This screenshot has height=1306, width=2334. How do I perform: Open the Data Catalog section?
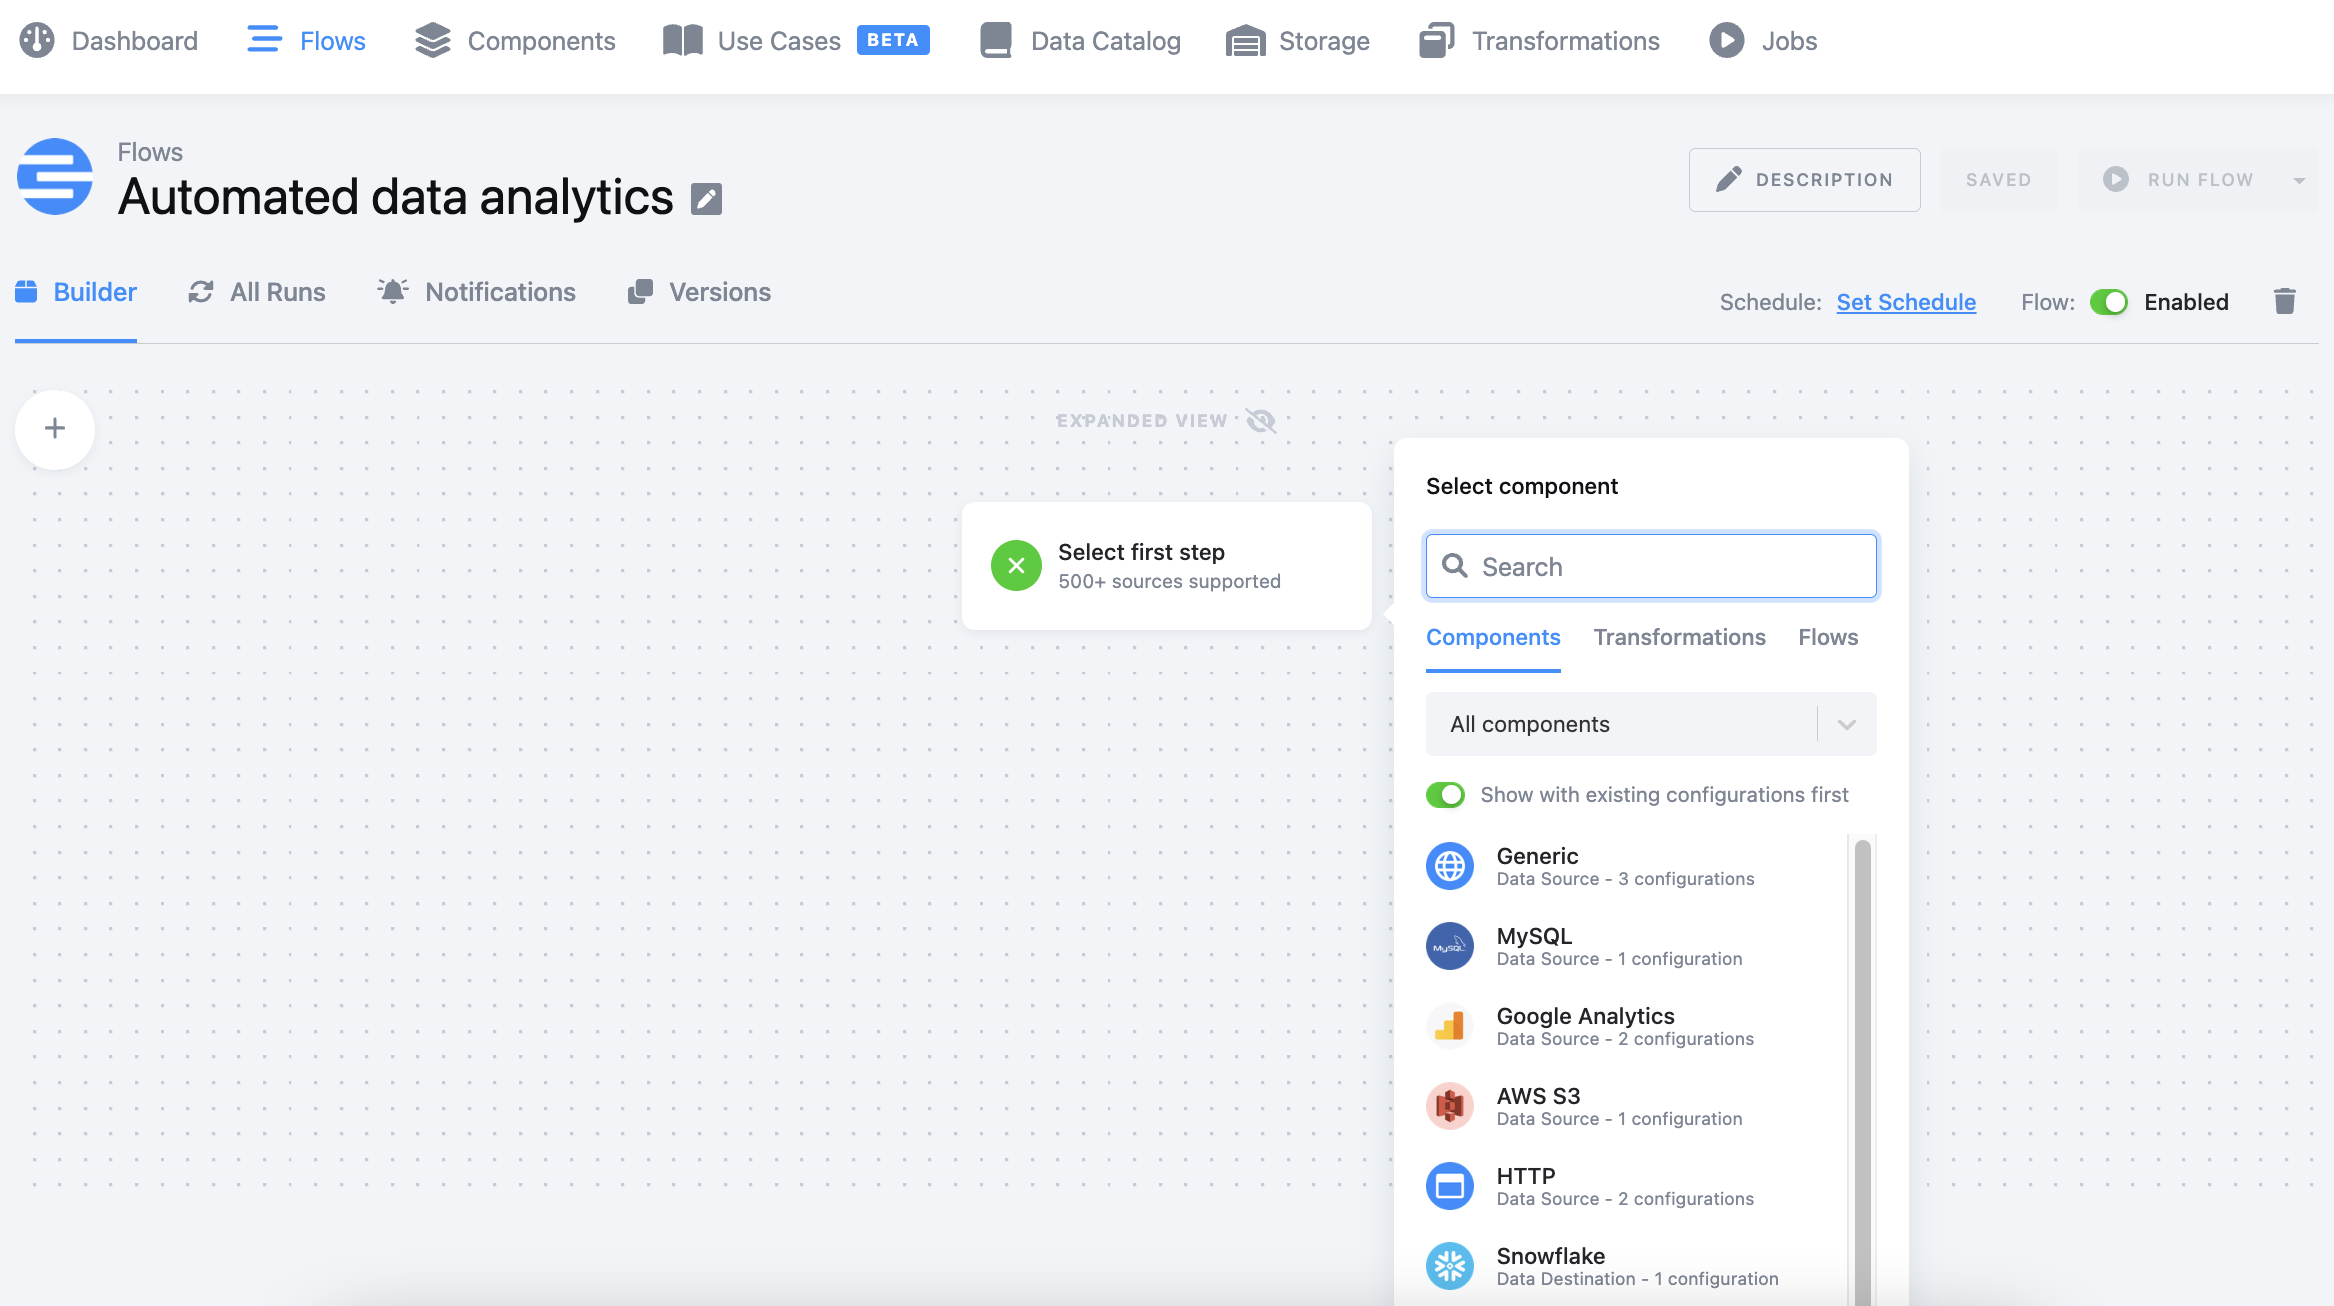(995, 40)
